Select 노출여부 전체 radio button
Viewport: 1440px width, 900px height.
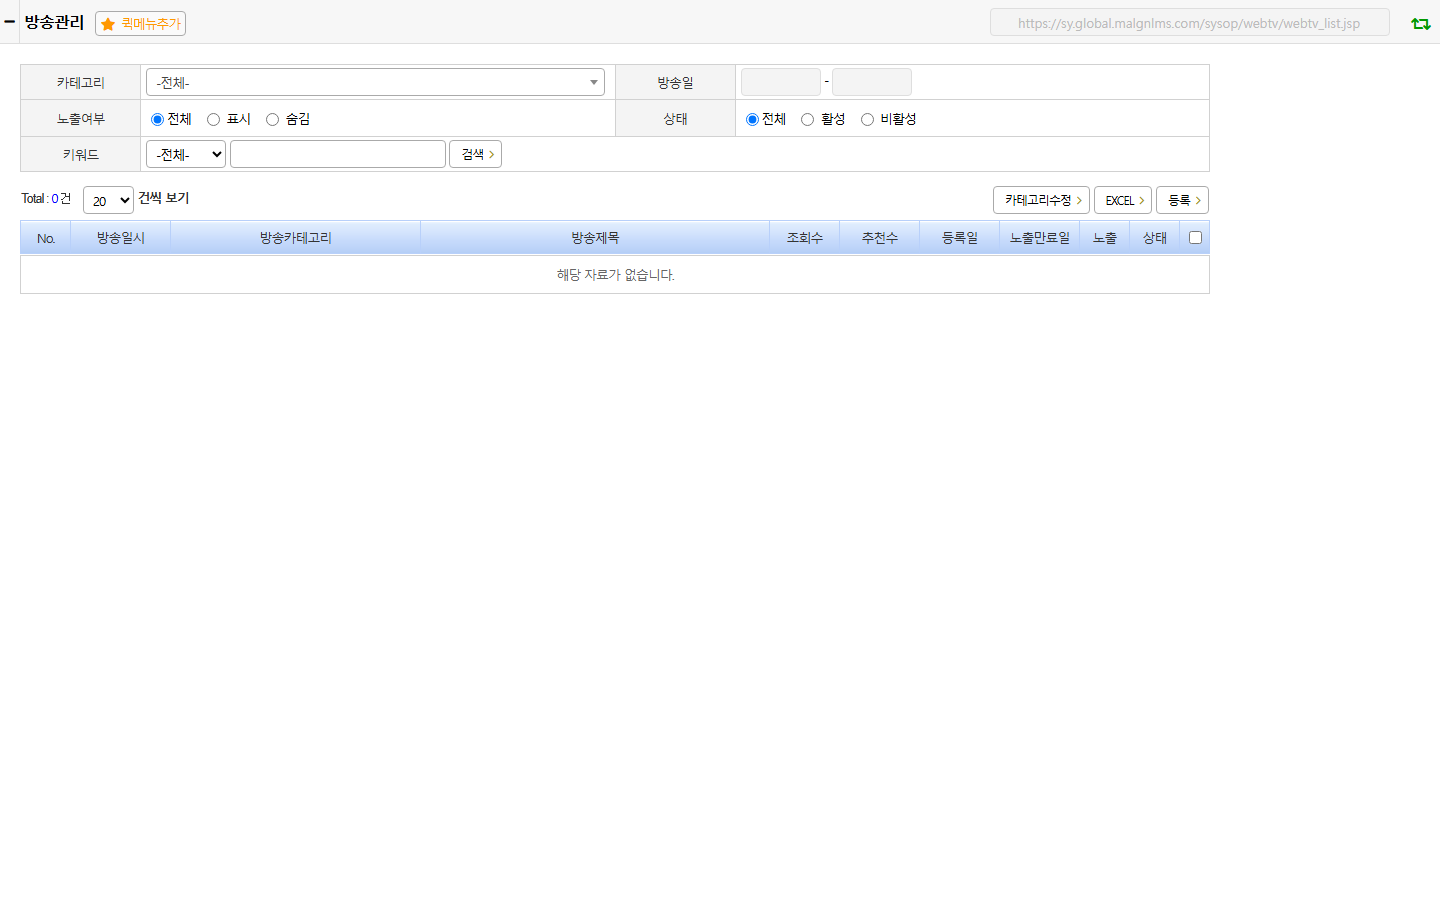pos(157,119)
